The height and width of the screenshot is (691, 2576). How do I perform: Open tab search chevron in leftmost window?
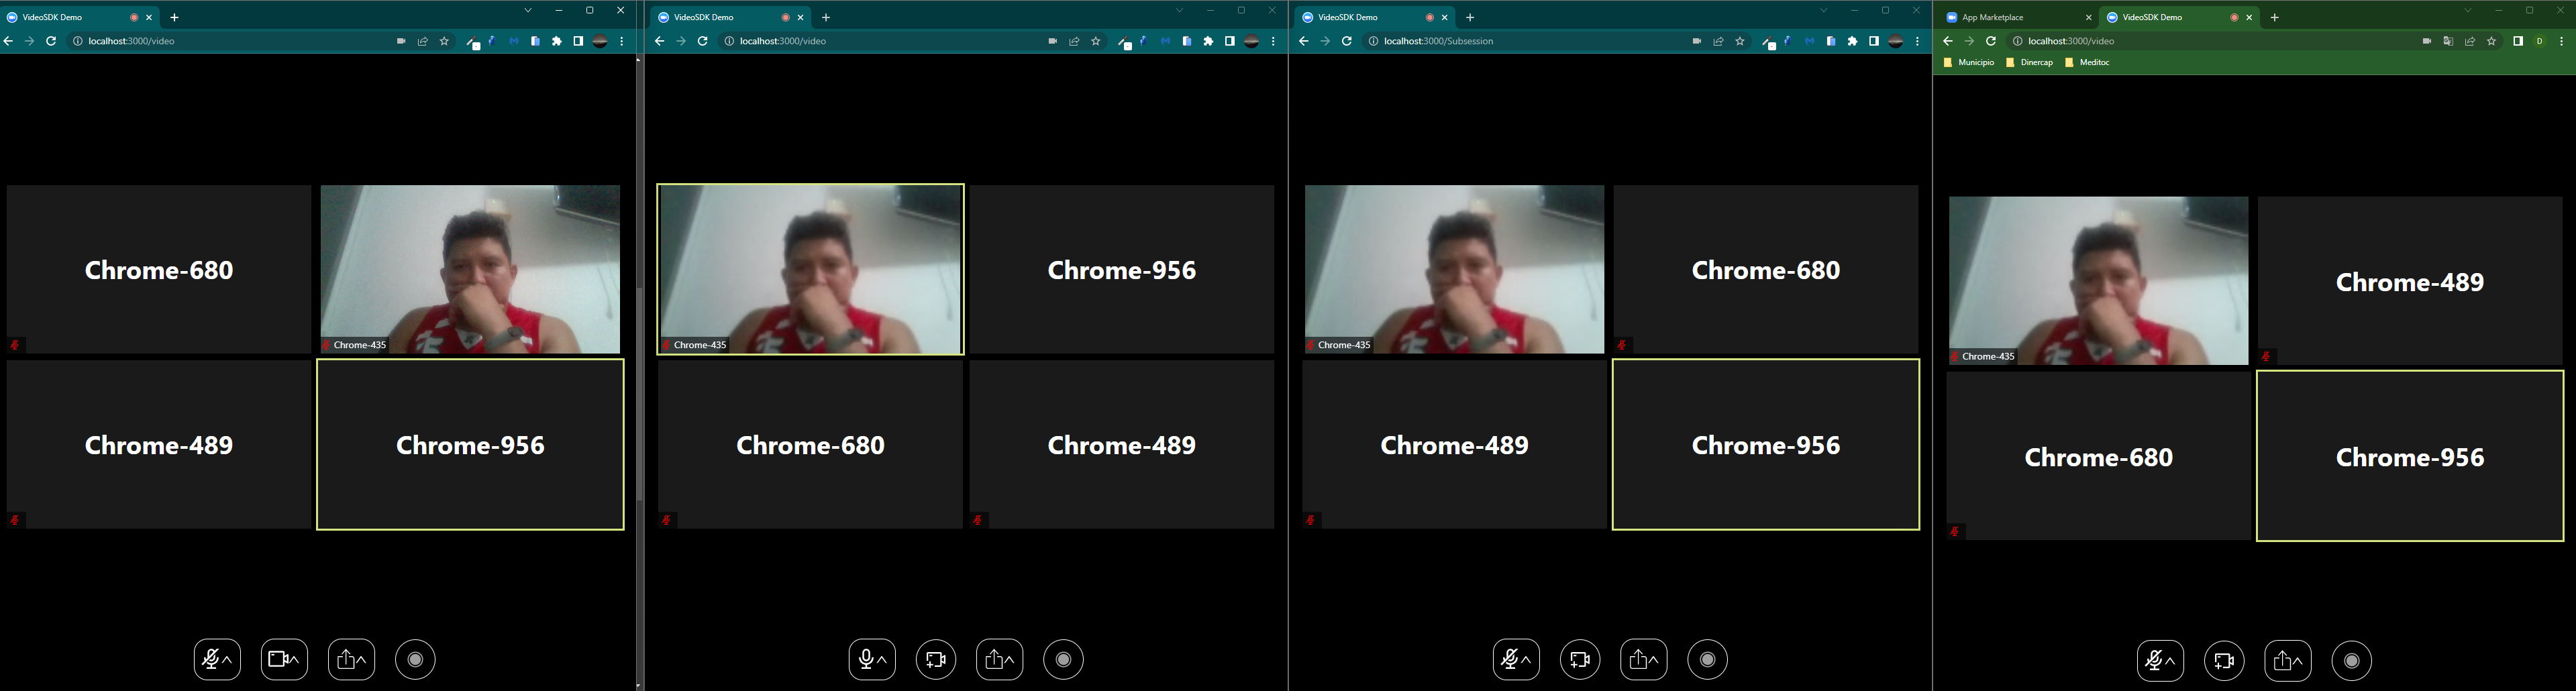[x=528, y=10]
